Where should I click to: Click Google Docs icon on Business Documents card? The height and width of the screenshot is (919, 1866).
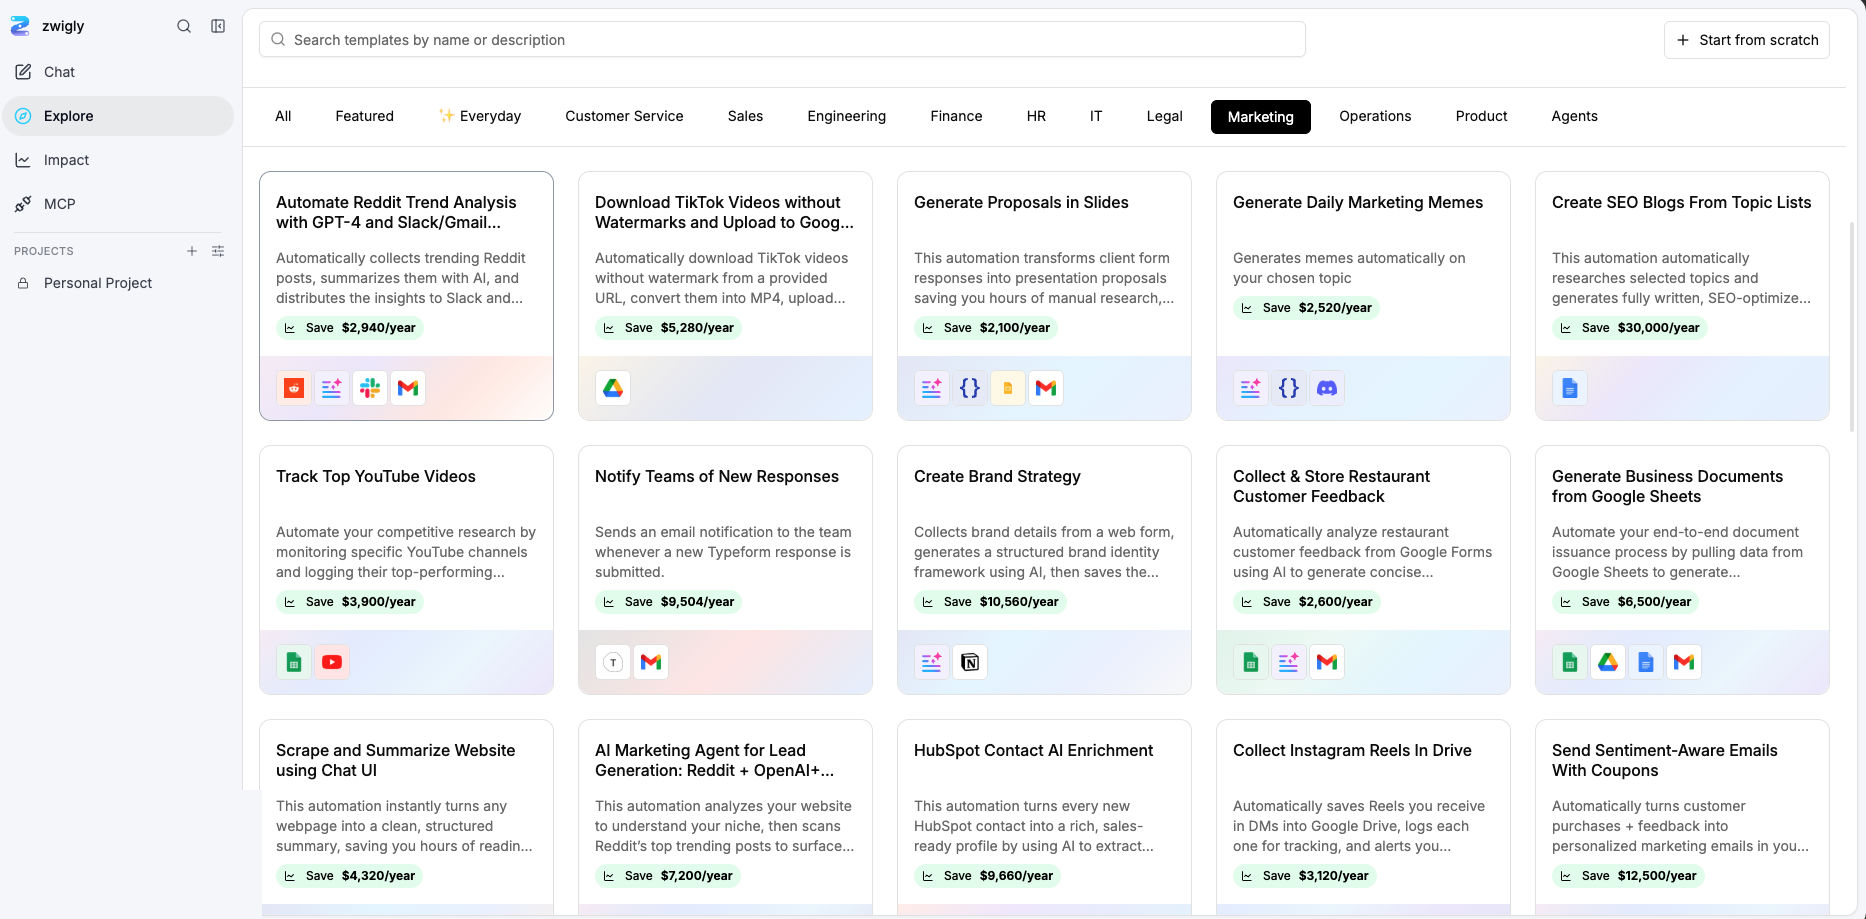1646,662
